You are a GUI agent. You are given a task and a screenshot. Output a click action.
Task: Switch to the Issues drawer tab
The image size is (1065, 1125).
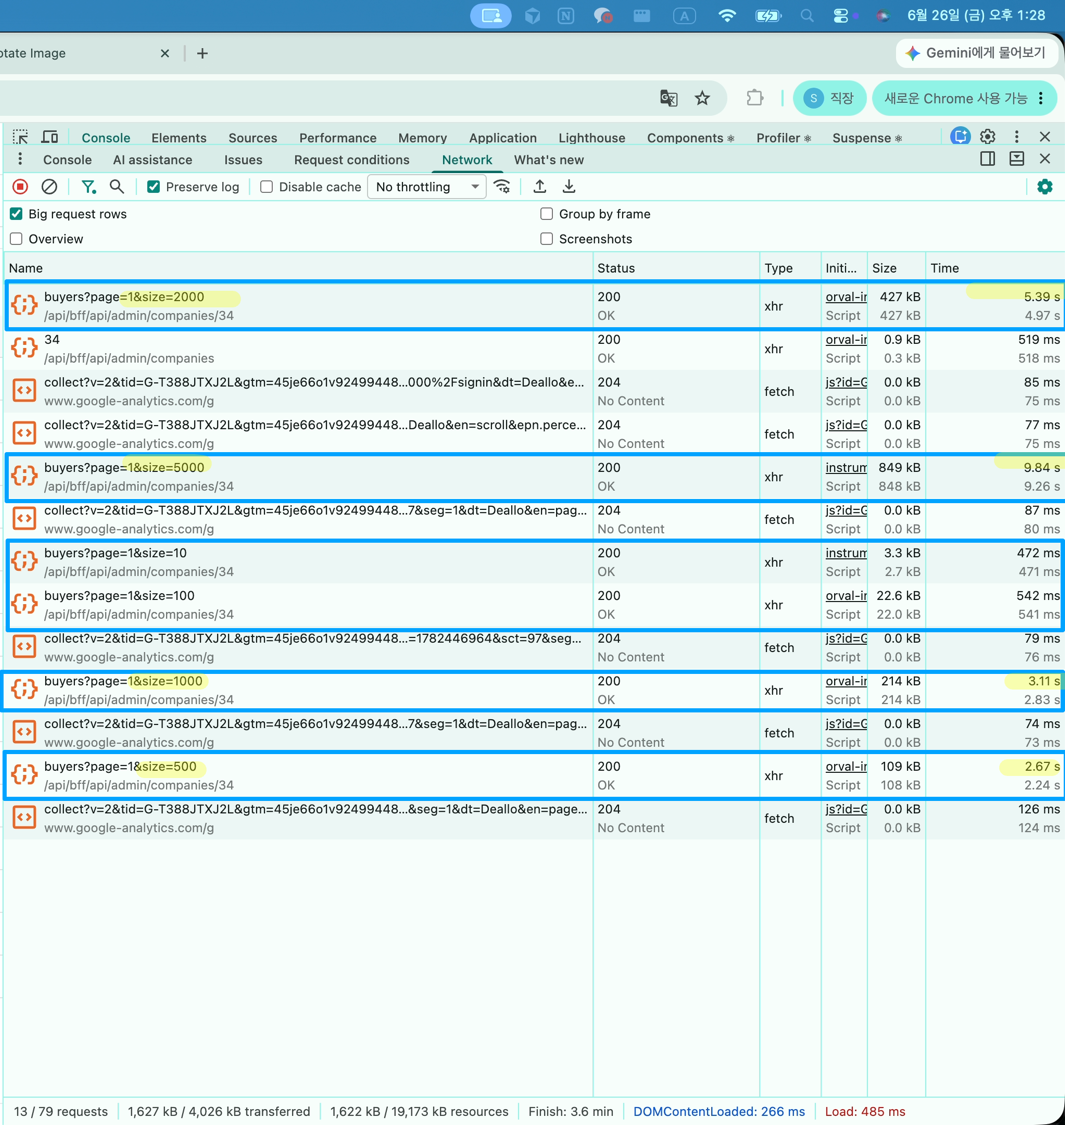pos(243,160)
